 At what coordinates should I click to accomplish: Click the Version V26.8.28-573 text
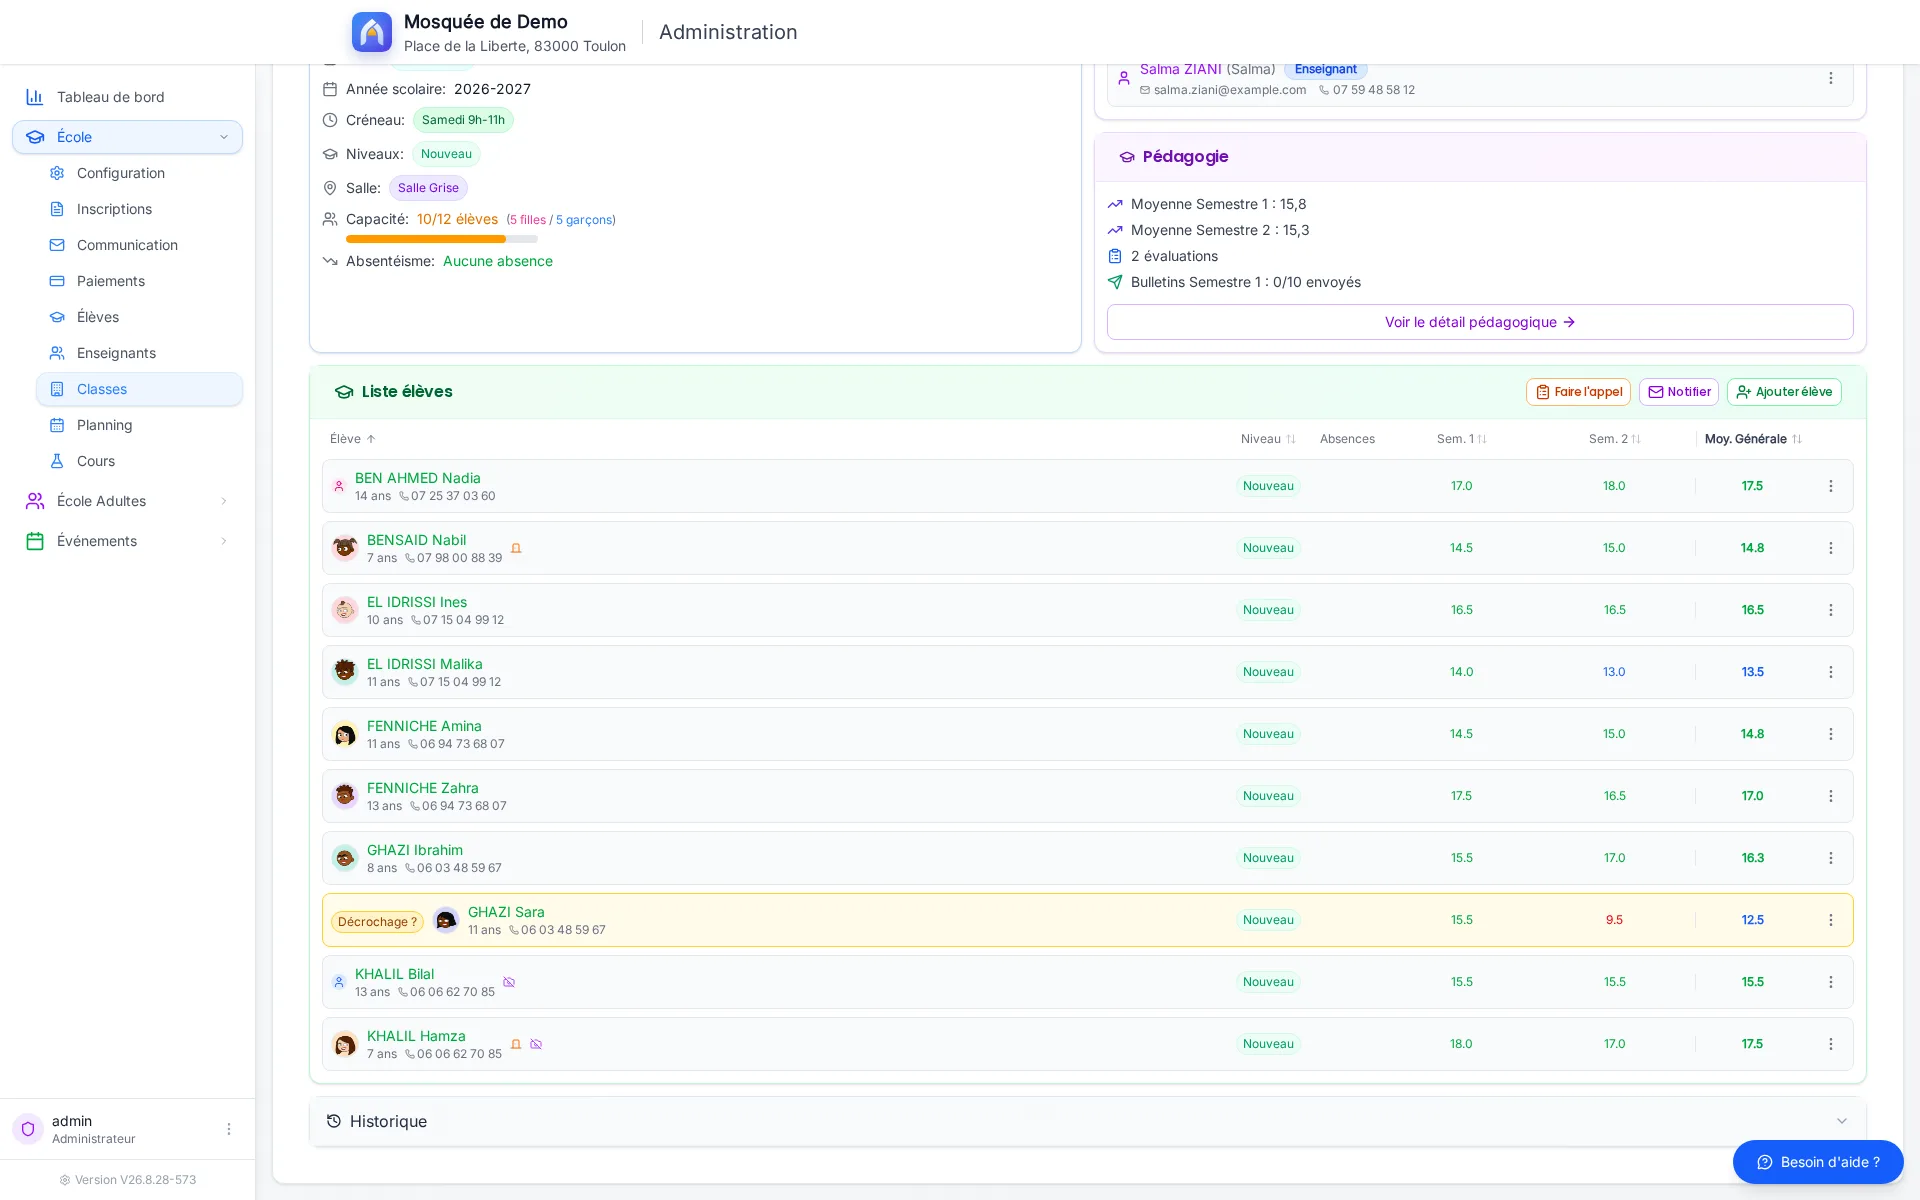pyautogui.click(x=135, y=1180)
